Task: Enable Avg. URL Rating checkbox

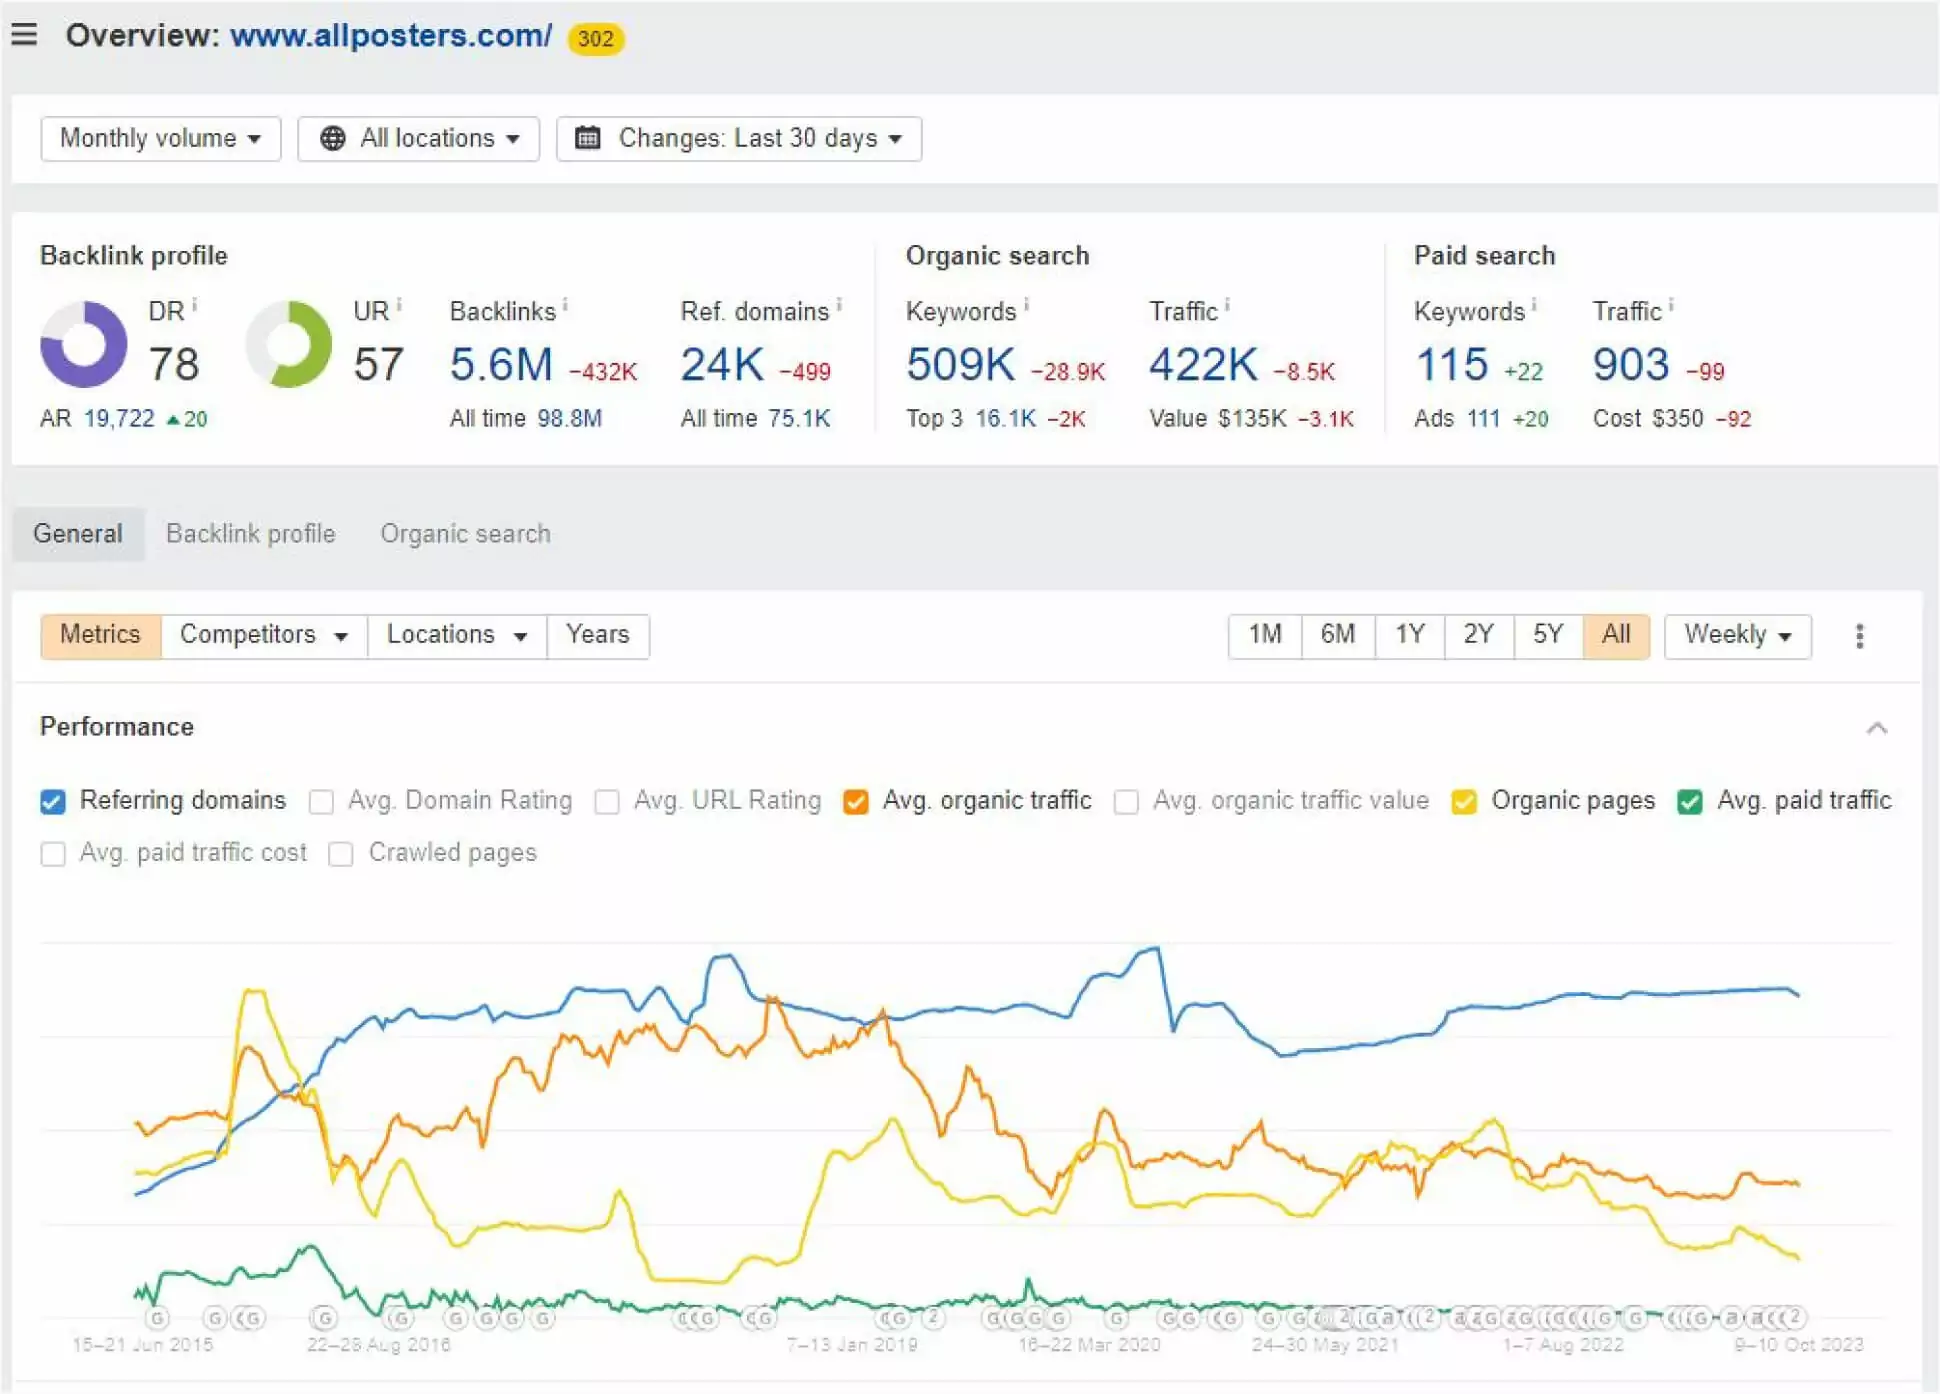Action: point(607,801)
